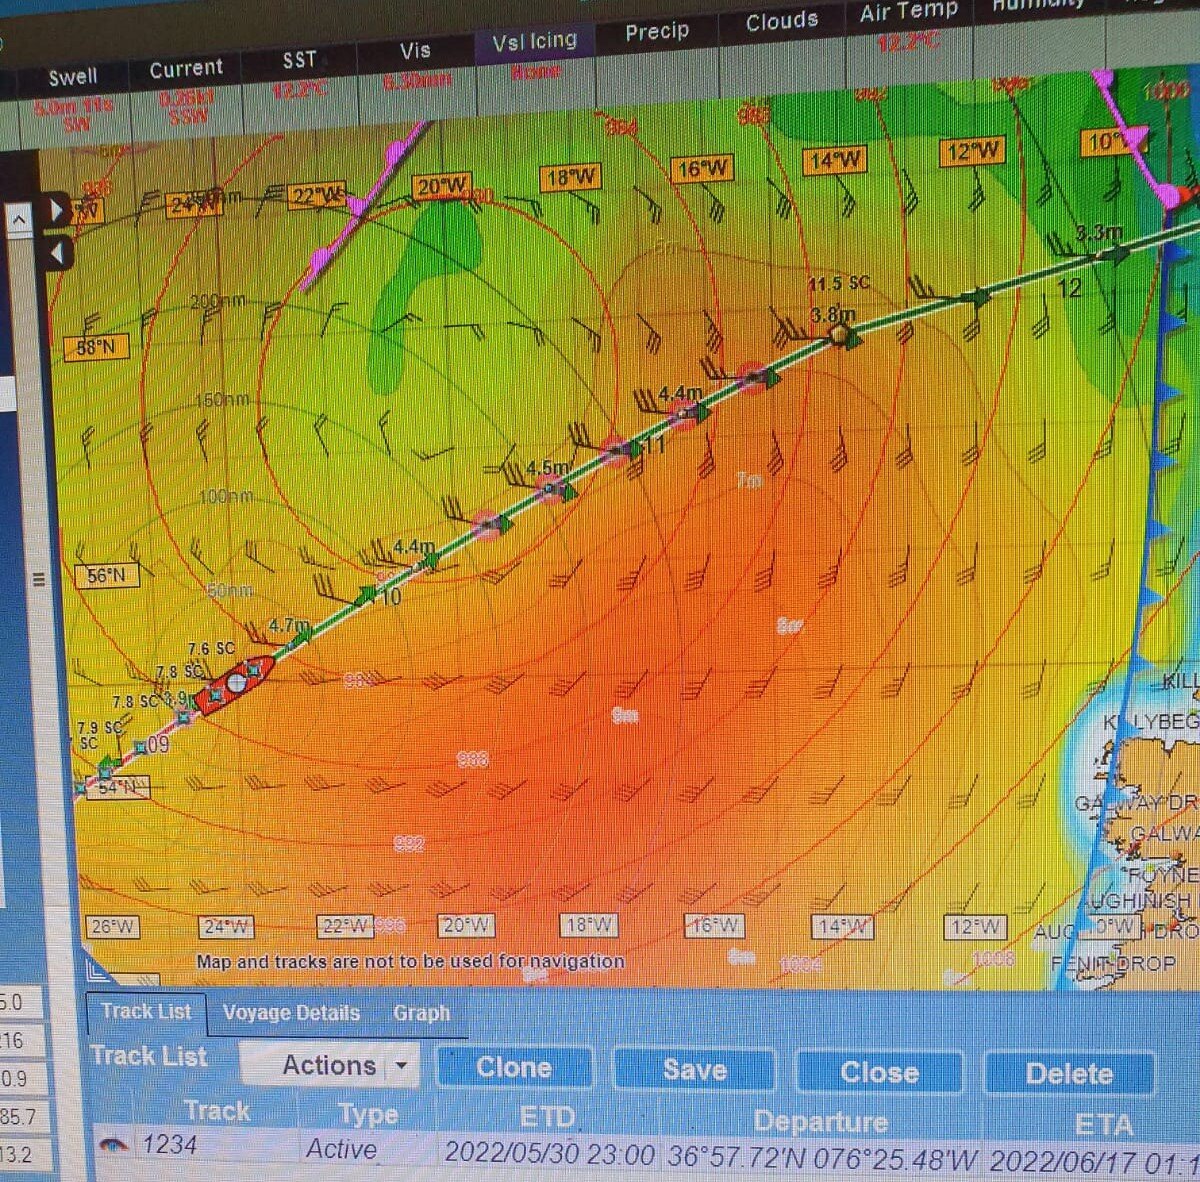This screenshot has height=1182, width=1200.
Task: Click the route marker near 4.5m label
Action: 551,488
